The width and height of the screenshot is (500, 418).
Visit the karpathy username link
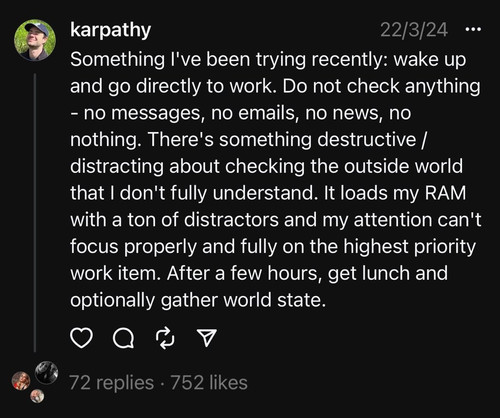pos(111,31)
